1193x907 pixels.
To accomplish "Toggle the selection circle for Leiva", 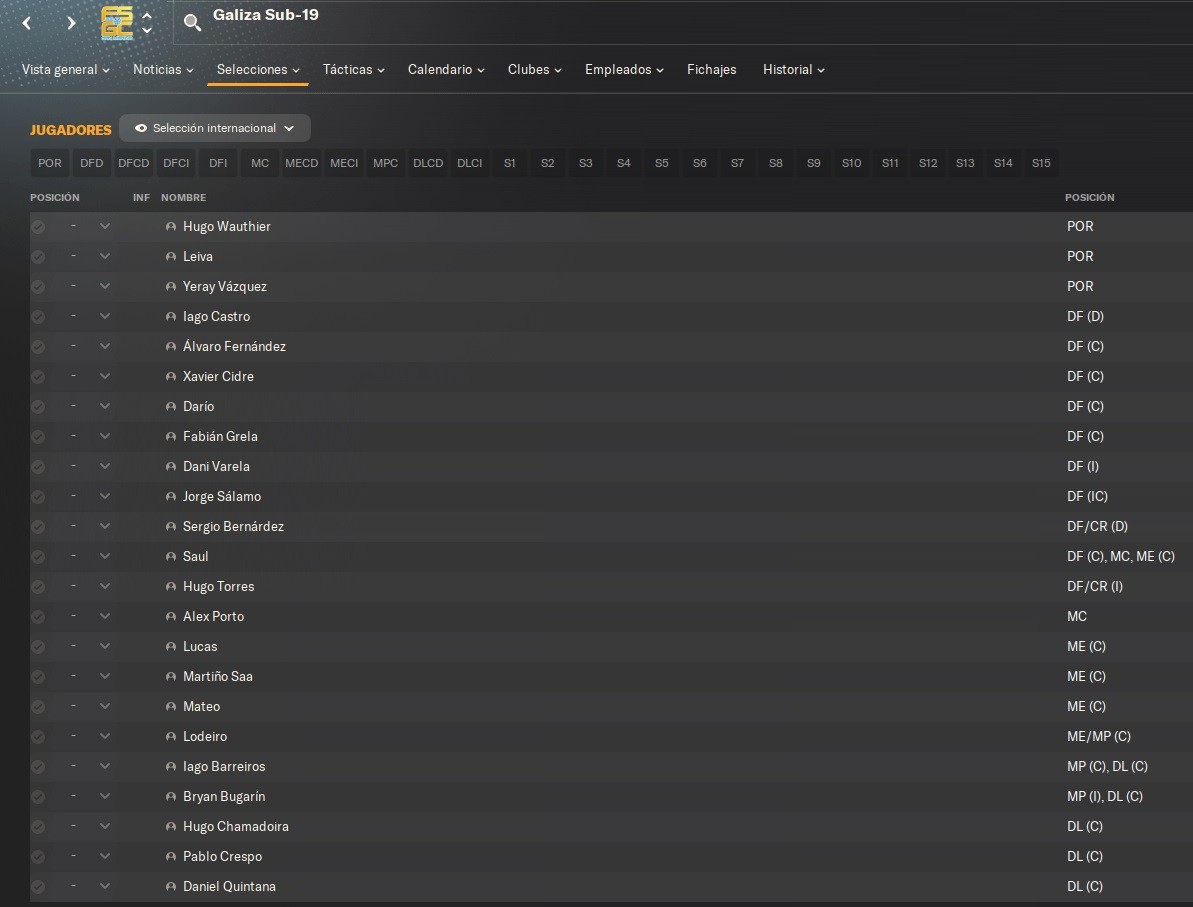I will [x=38, y=256].
